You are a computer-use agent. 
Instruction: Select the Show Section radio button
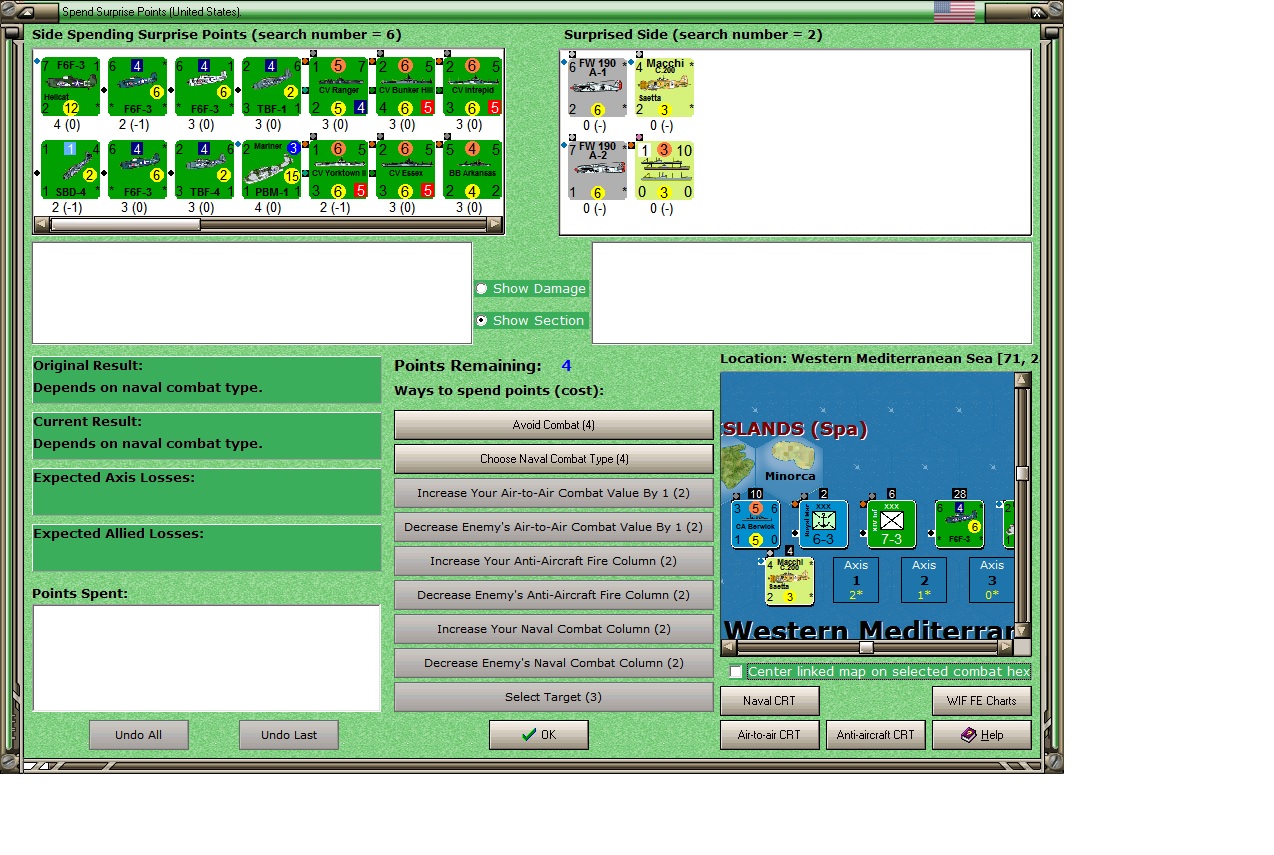[482, 321]
